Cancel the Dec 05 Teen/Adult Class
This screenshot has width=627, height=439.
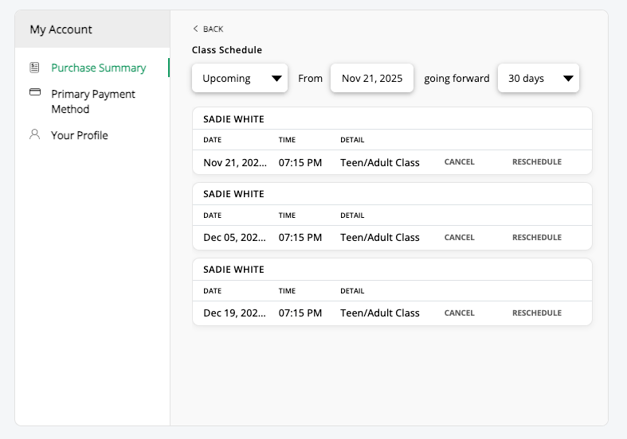[459, 238]
